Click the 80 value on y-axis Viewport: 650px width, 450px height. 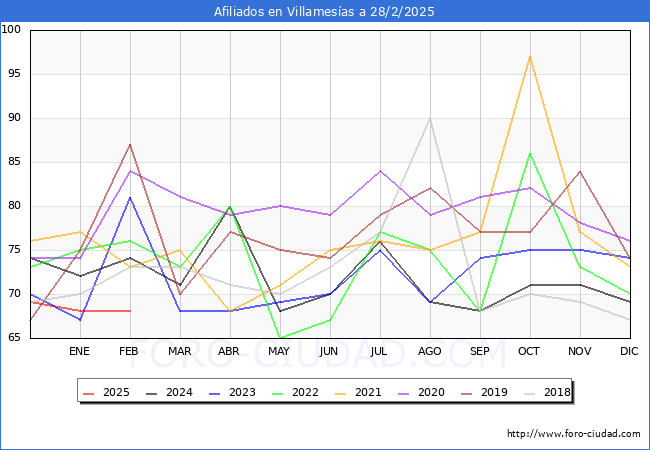(14, 206)
